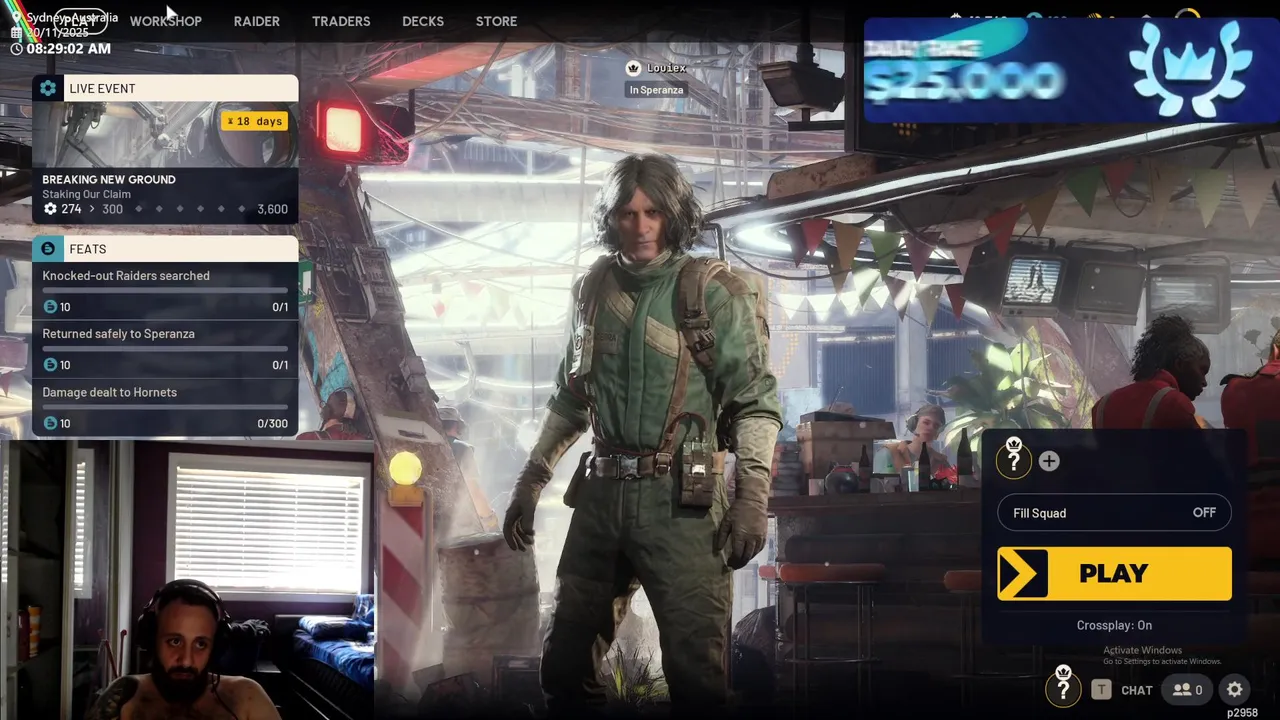Click the 'Staking Our Claim' subtitle
Image resolution: width=1280 pixels, height=720 pixels.
tap(86, 195)
